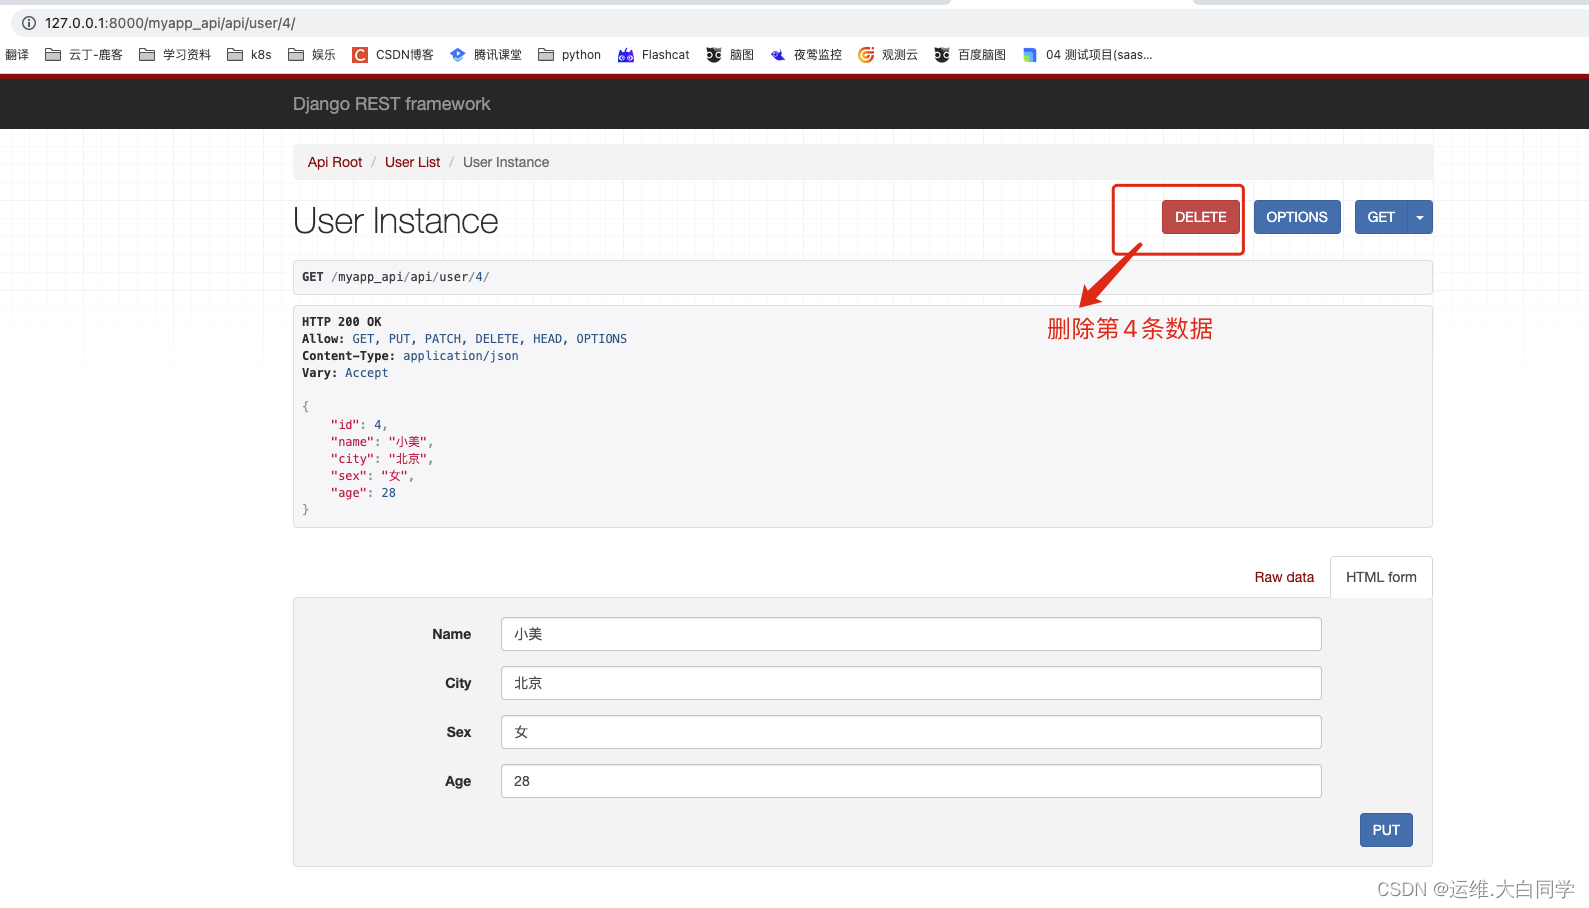Viewport: 1589px width, 908px height.
Task: Open the 翻译 bookmark
Action: coord(17,55)
